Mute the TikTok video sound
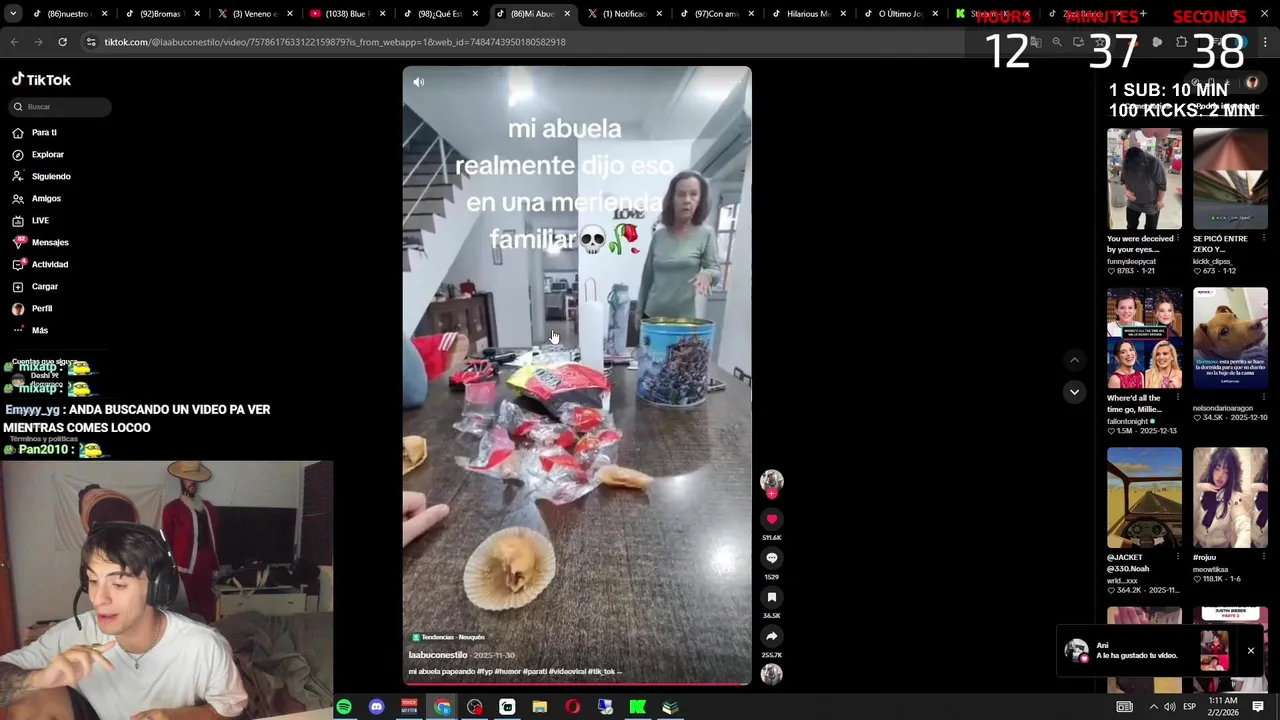The width and height of the screenshot is (1280, 720). (x=419, y=82)
